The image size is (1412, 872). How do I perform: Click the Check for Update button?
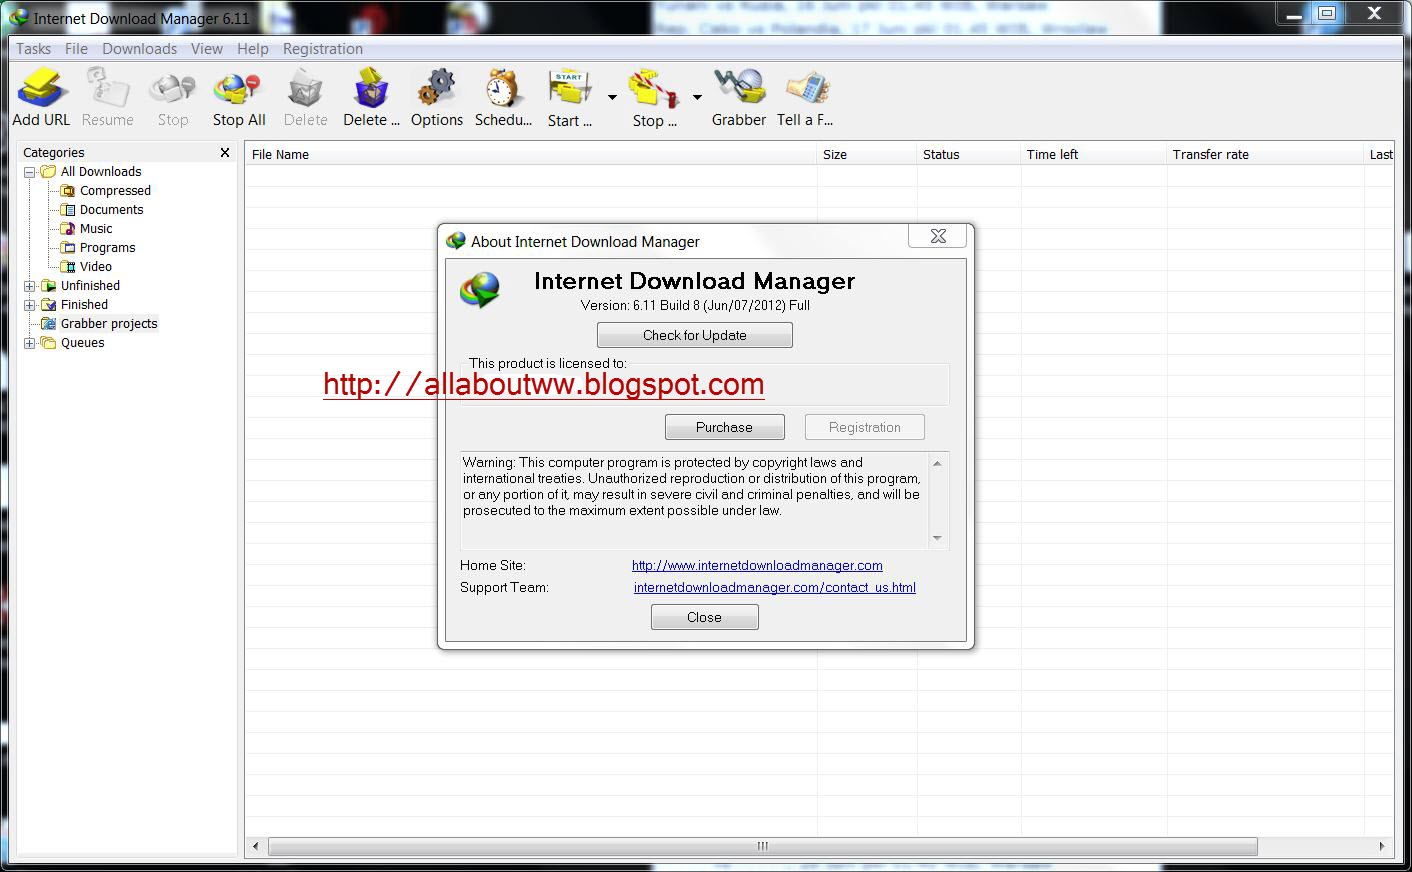pyautogui.click(x=695, y=335)
